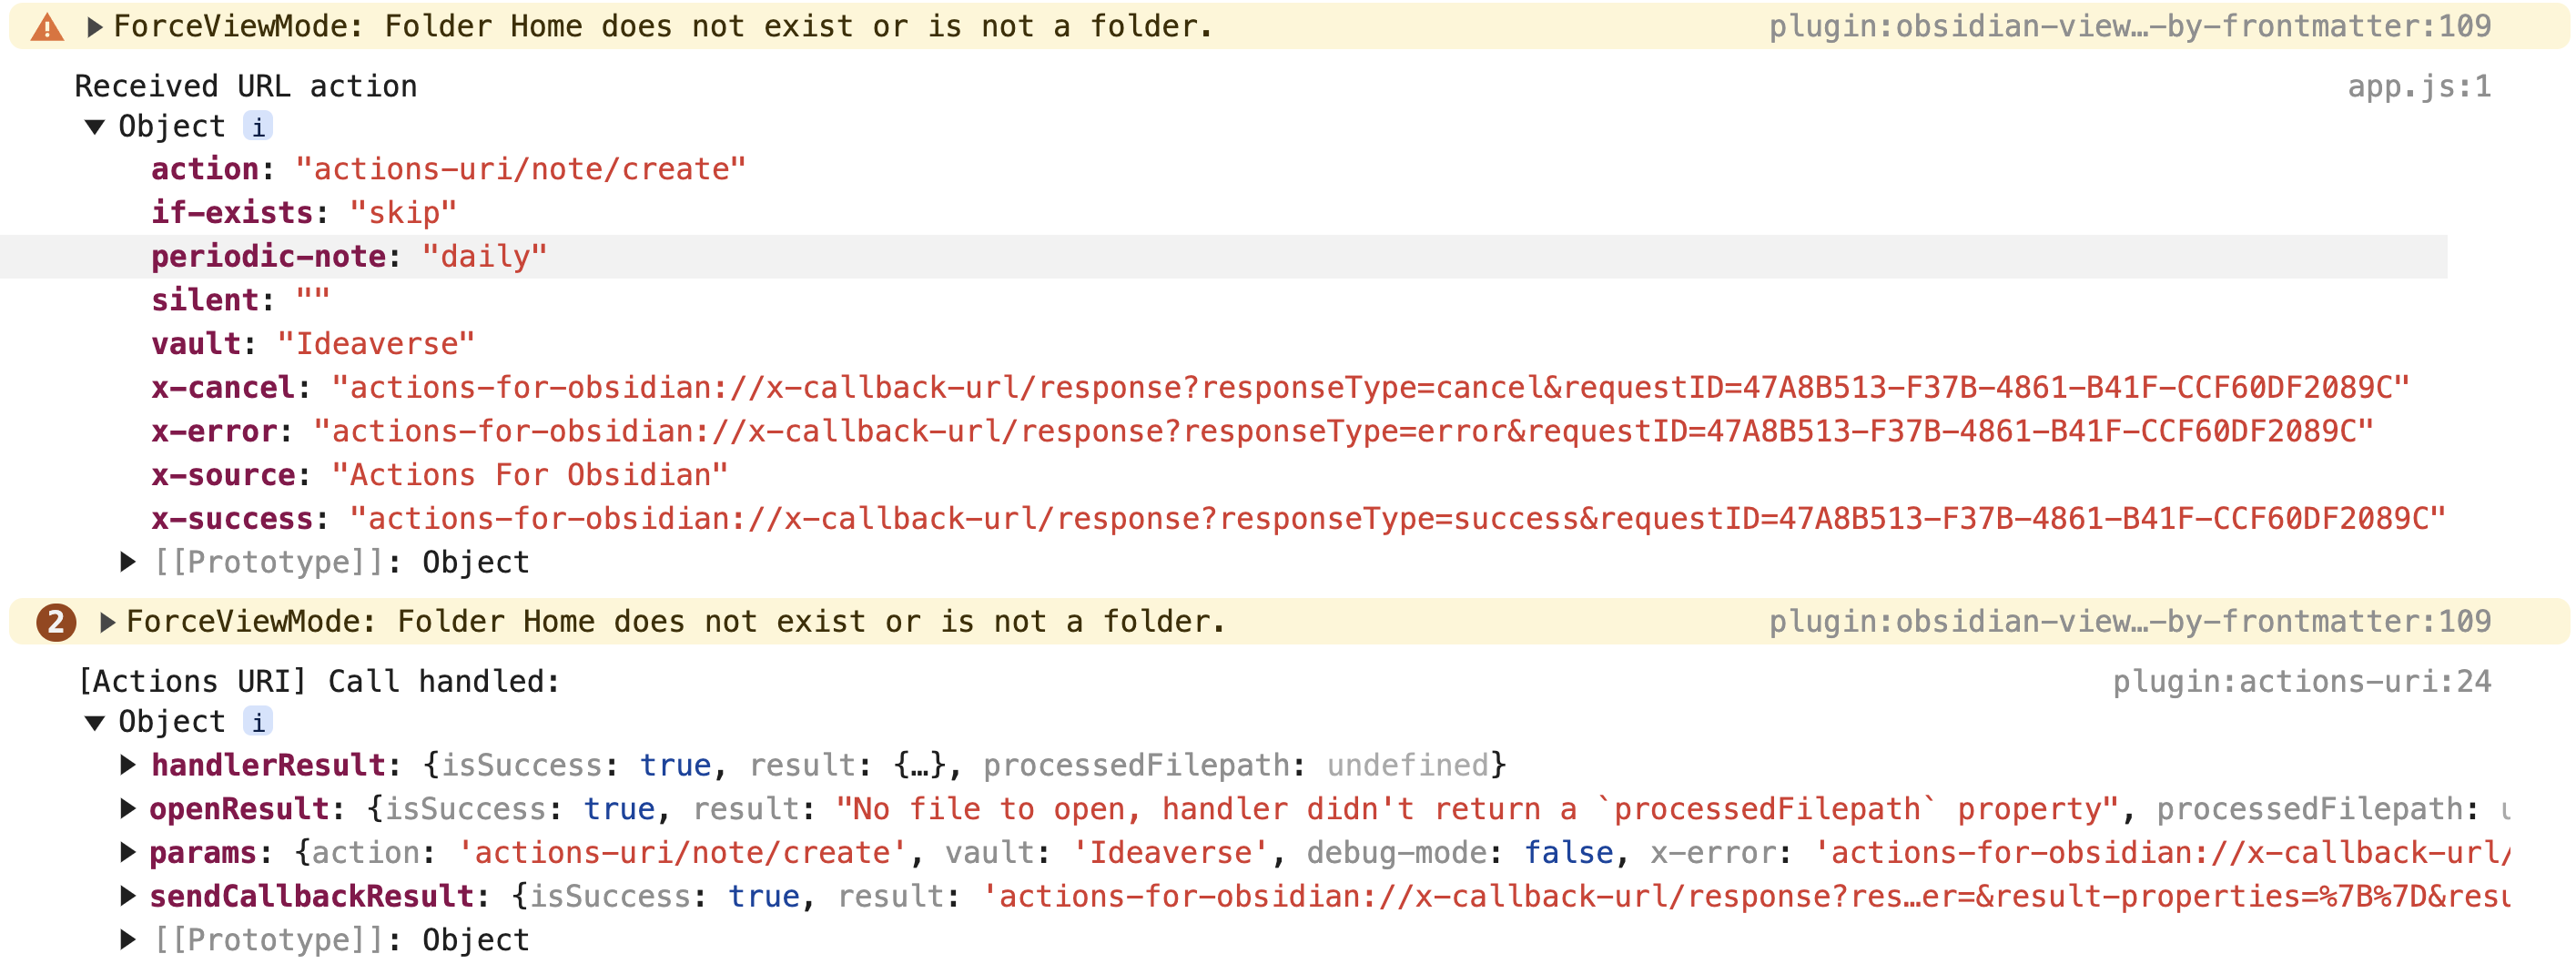
Task: Expand the ForceViewMode warning repeated twice
Action: pos(108,622)
